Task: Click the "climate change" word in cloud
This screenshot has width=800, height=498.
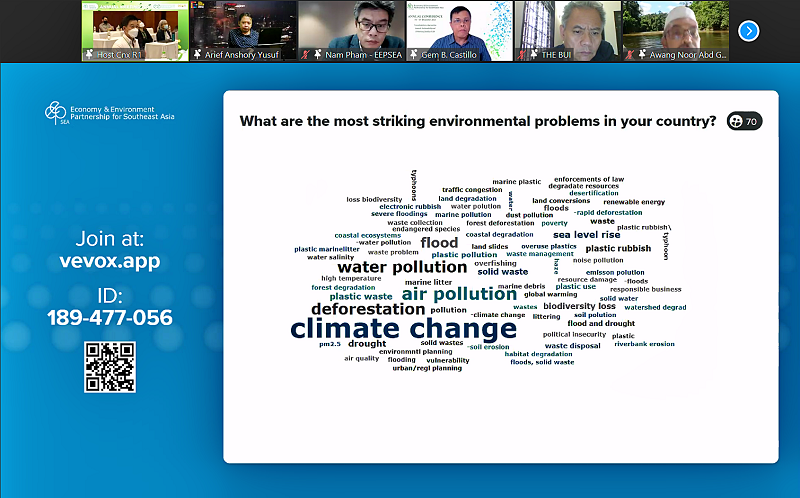Action: tap(403, 328)
